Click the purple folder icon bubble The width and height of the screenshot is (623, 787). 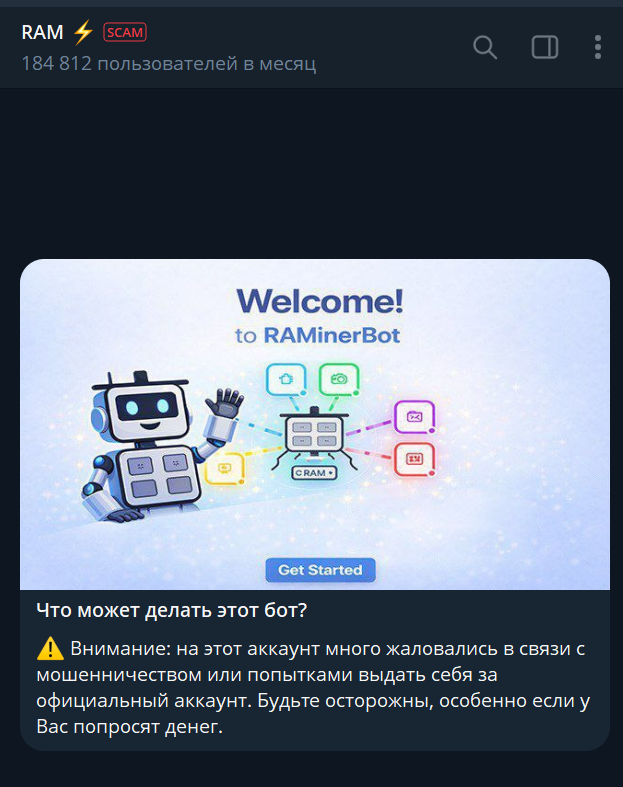click(414, 417)
